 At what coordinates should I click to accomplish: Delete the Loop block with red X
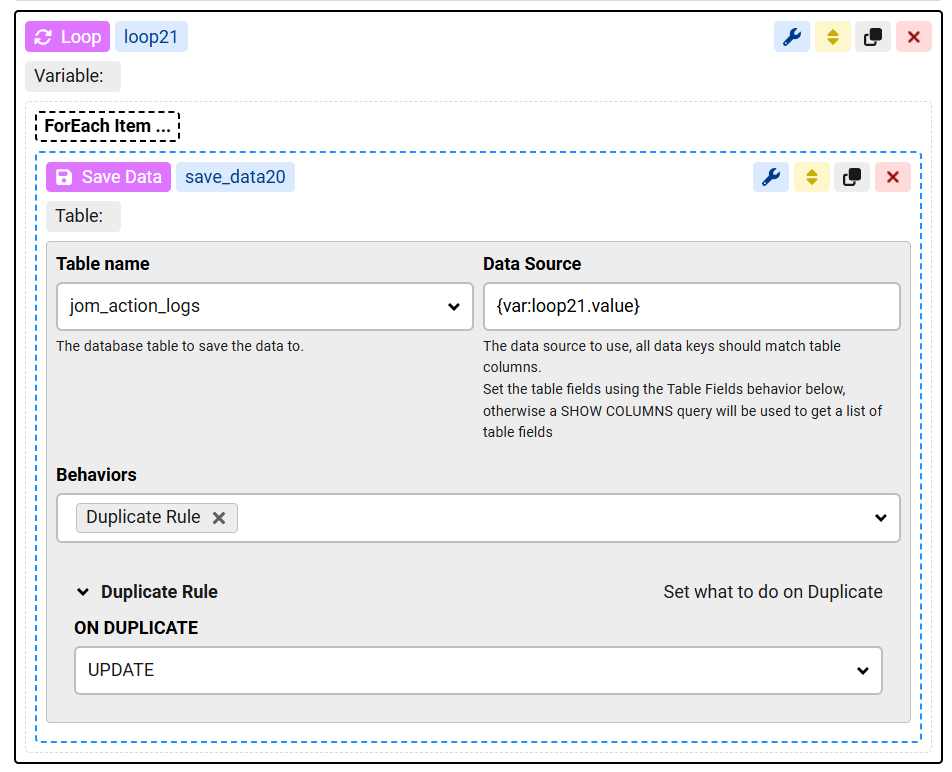[x=913, y=36]
